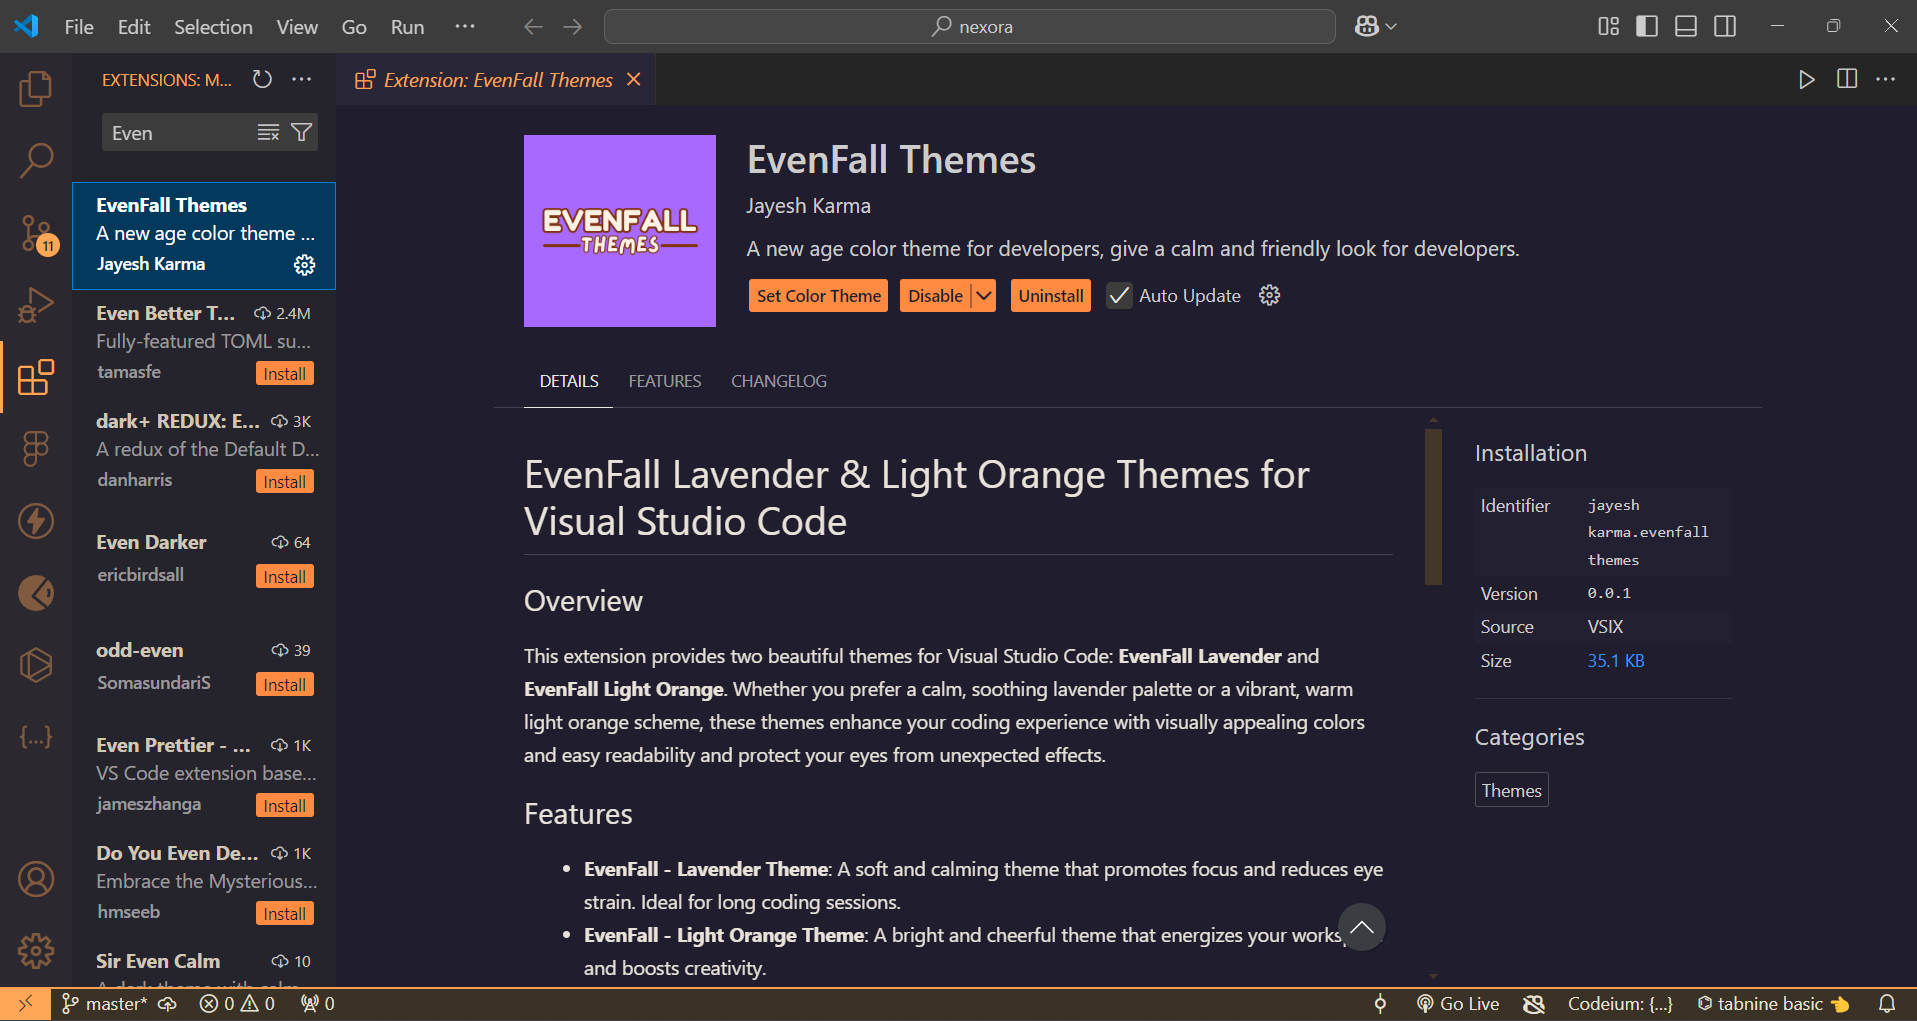Install the dark+ REDUX extension
Viewport: 1917px width, 1021px height.
(x=285, y=482)
